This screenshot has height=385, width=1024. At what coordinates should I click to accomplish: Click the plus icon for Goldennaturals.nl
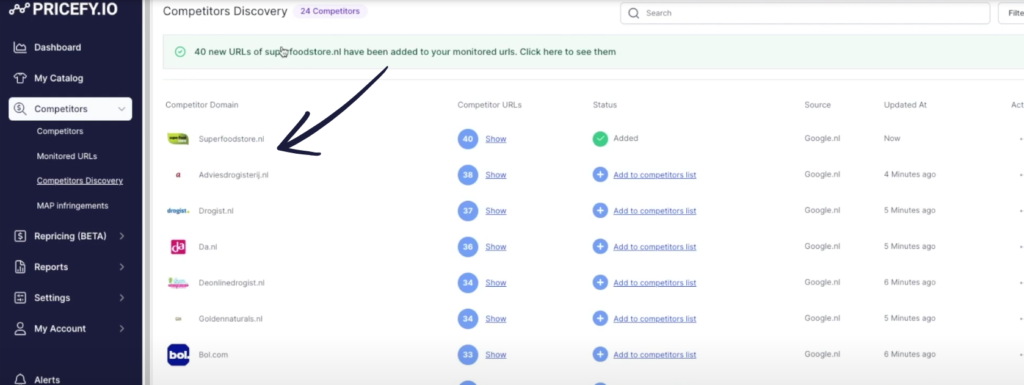tap(600, 318)
